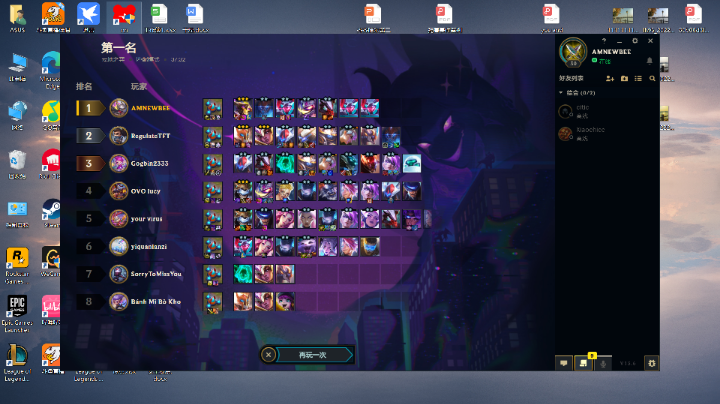
Task: Open the blue Word .docx file on desktop
Action: [195, 17]
